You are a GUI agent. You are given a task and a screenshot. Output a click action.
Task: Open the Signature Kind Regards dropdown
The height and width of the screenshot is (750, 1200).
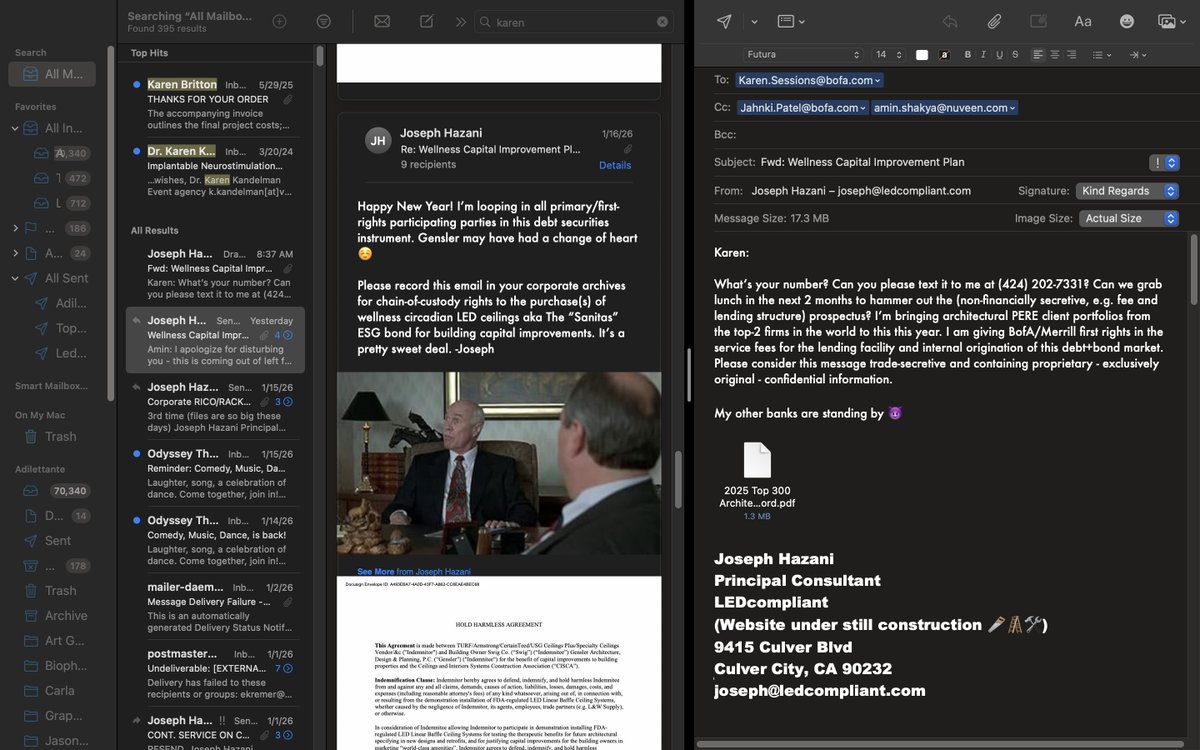pyautogui.click(x=1128, y=190)
